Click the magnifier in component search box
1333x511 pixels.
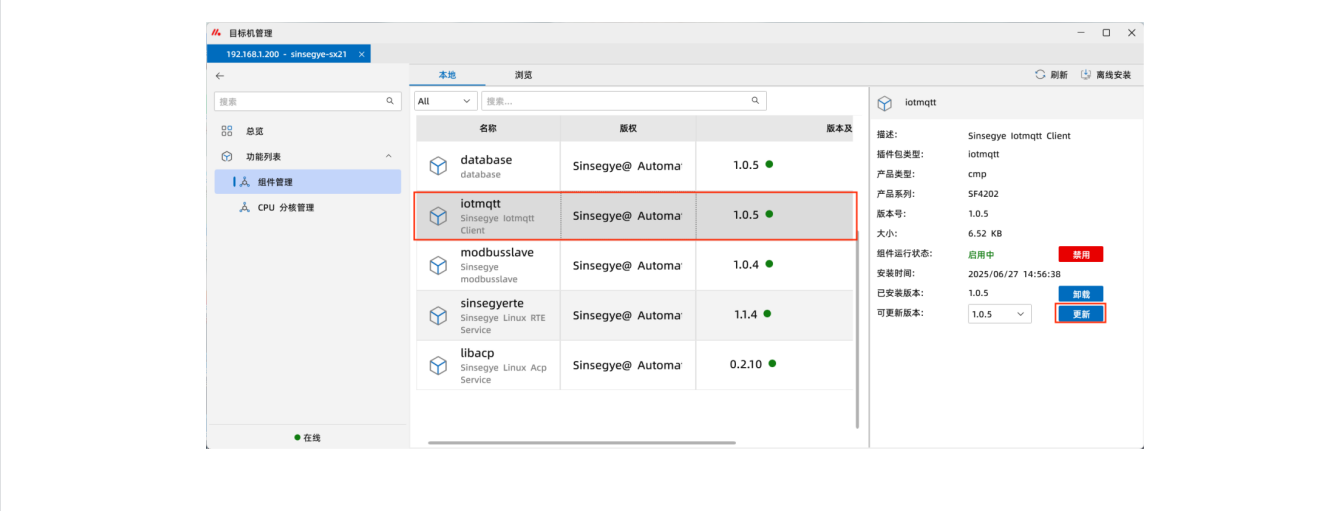tap(756, 101)
